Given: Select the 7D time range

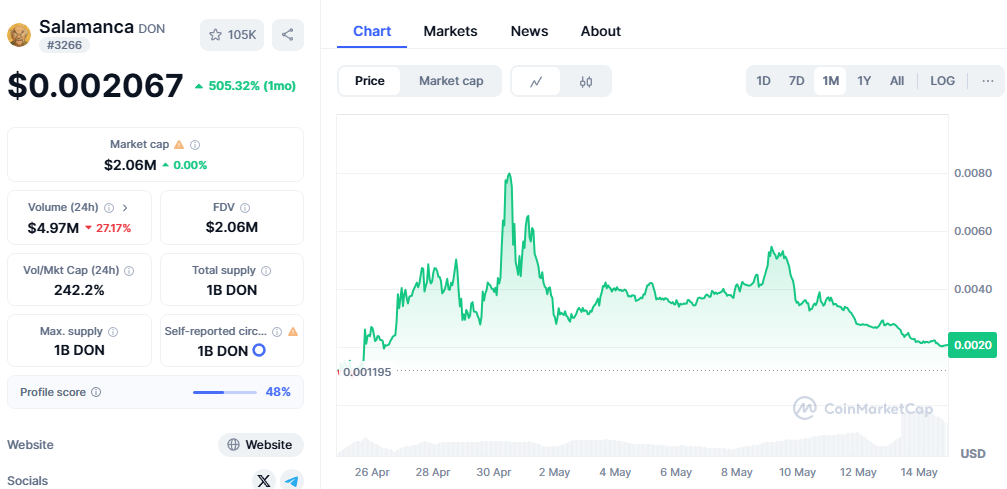Looking at the screenshot, I should coord(796,81).
